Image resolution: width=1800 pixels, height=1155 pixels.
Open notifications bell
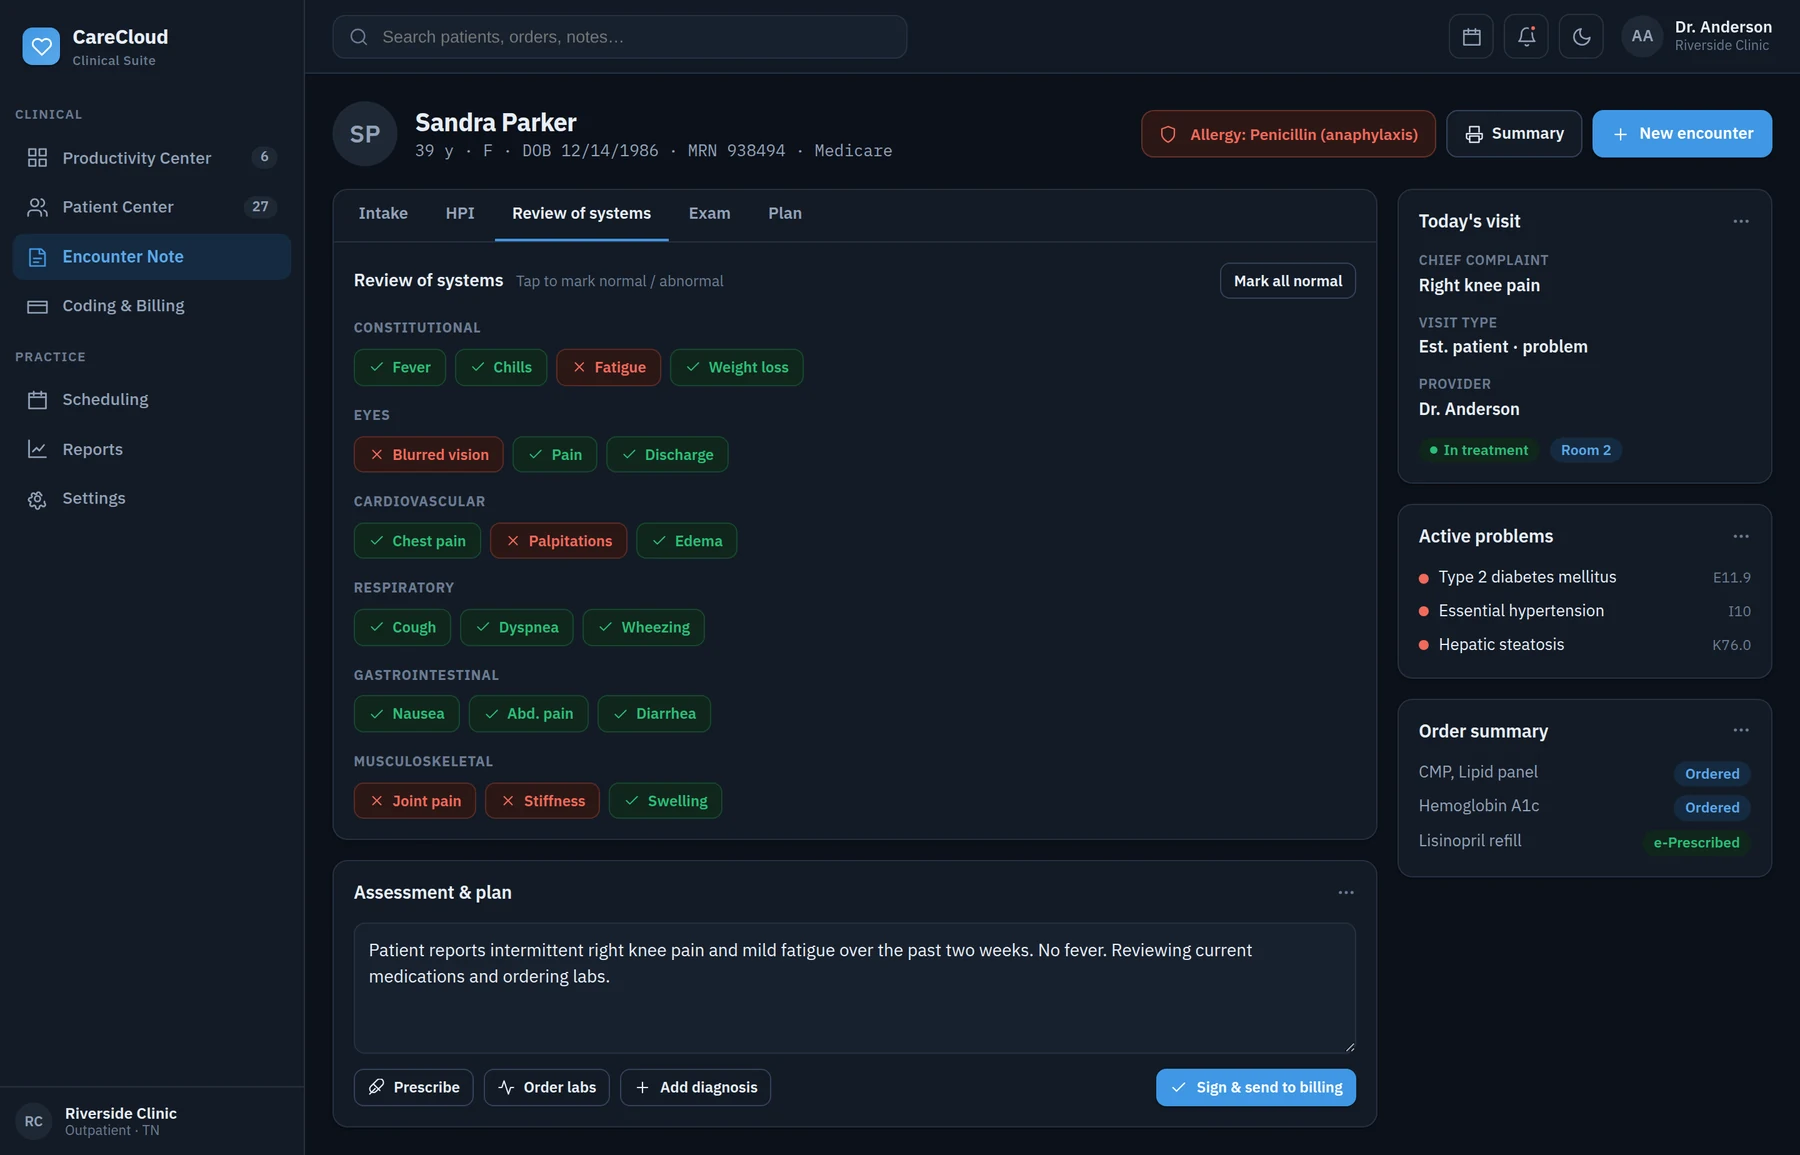tap(1526, 37)
